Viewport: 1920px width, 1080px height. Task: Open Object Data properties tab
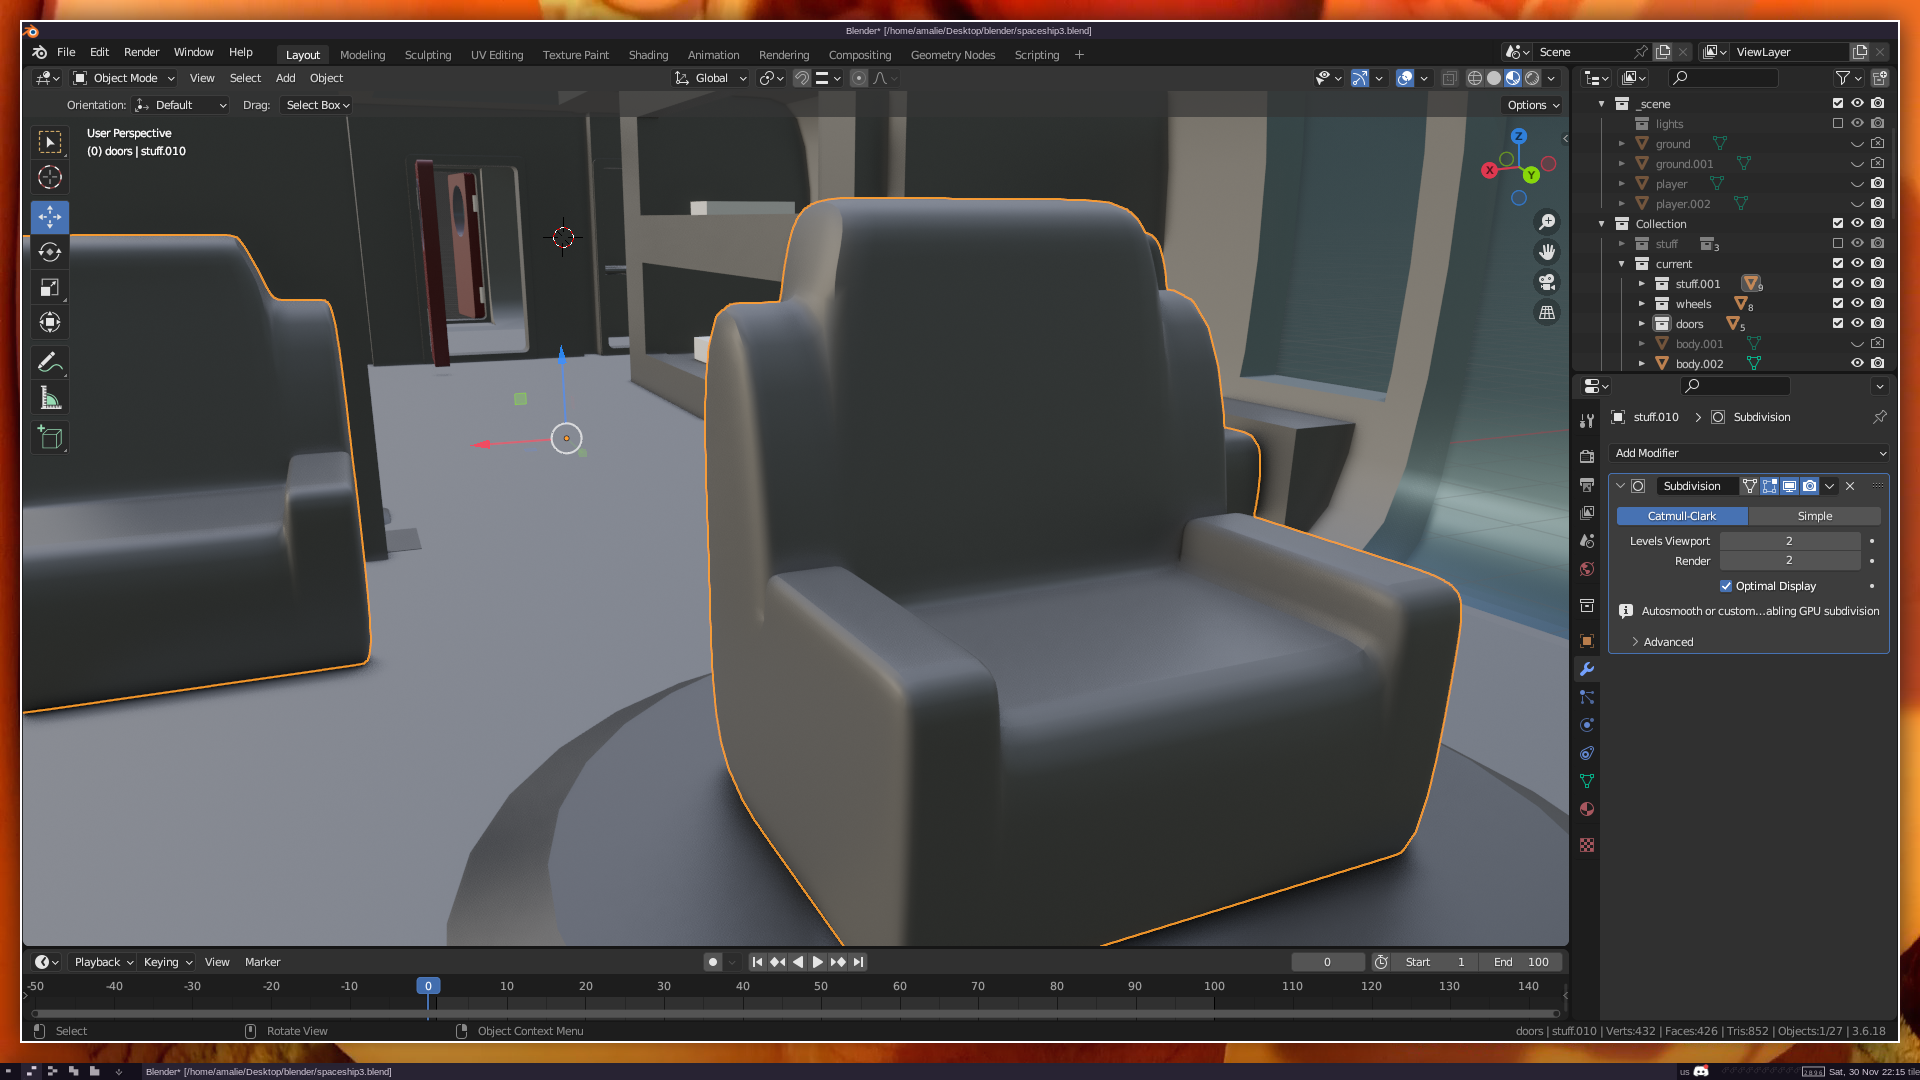[1587, 781]
